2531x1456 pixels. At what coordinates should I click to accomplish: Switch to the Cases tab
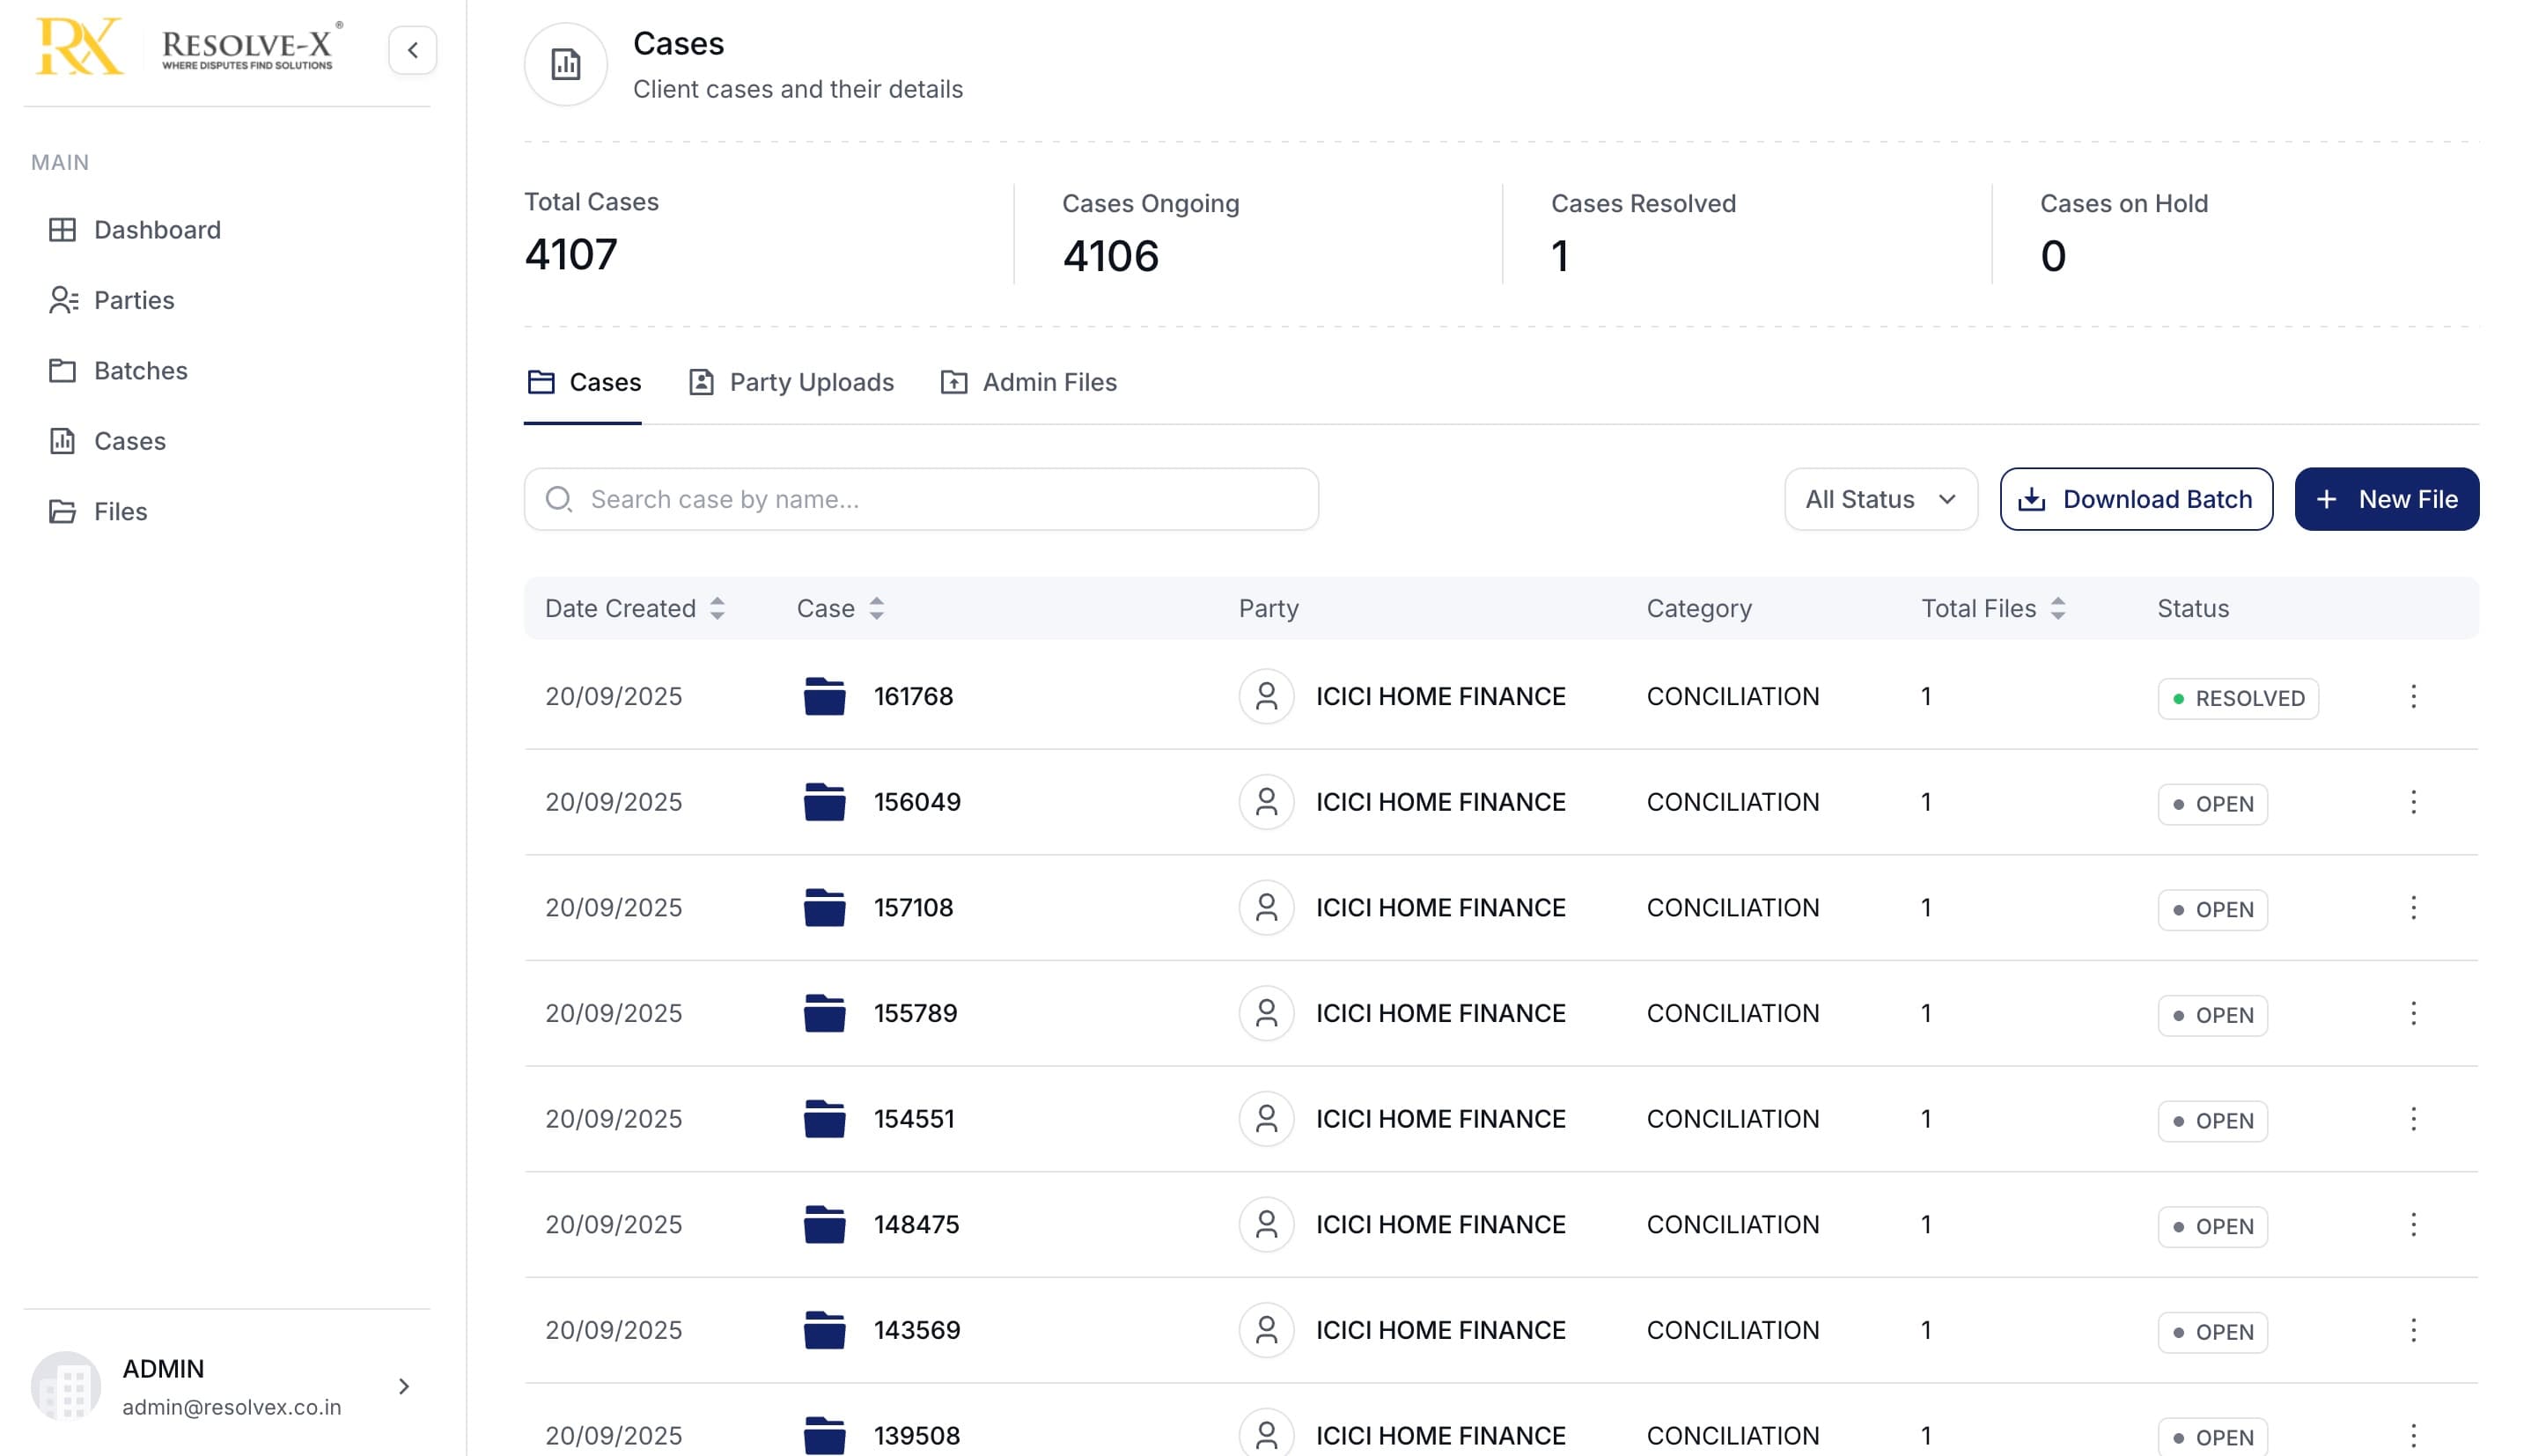pos(584,382)
